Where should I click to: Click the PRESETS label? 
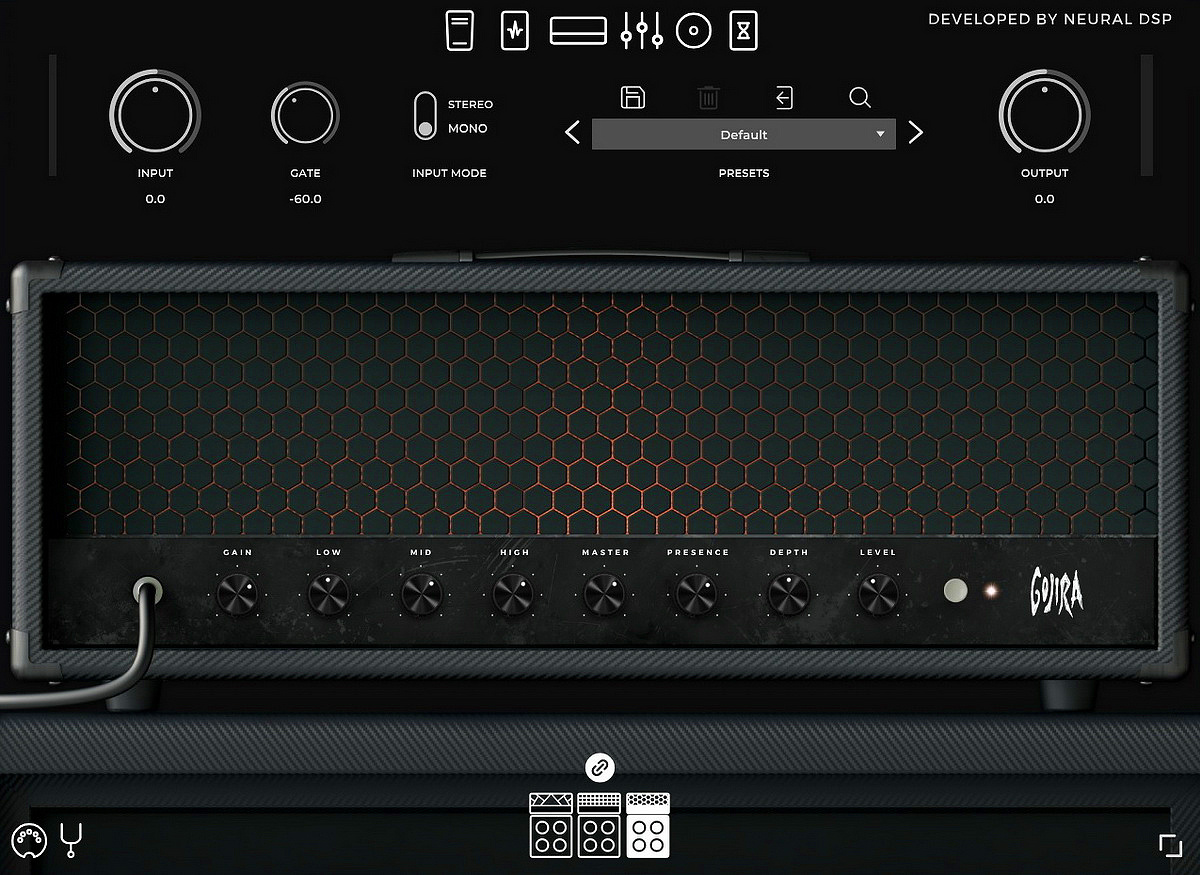744,173
